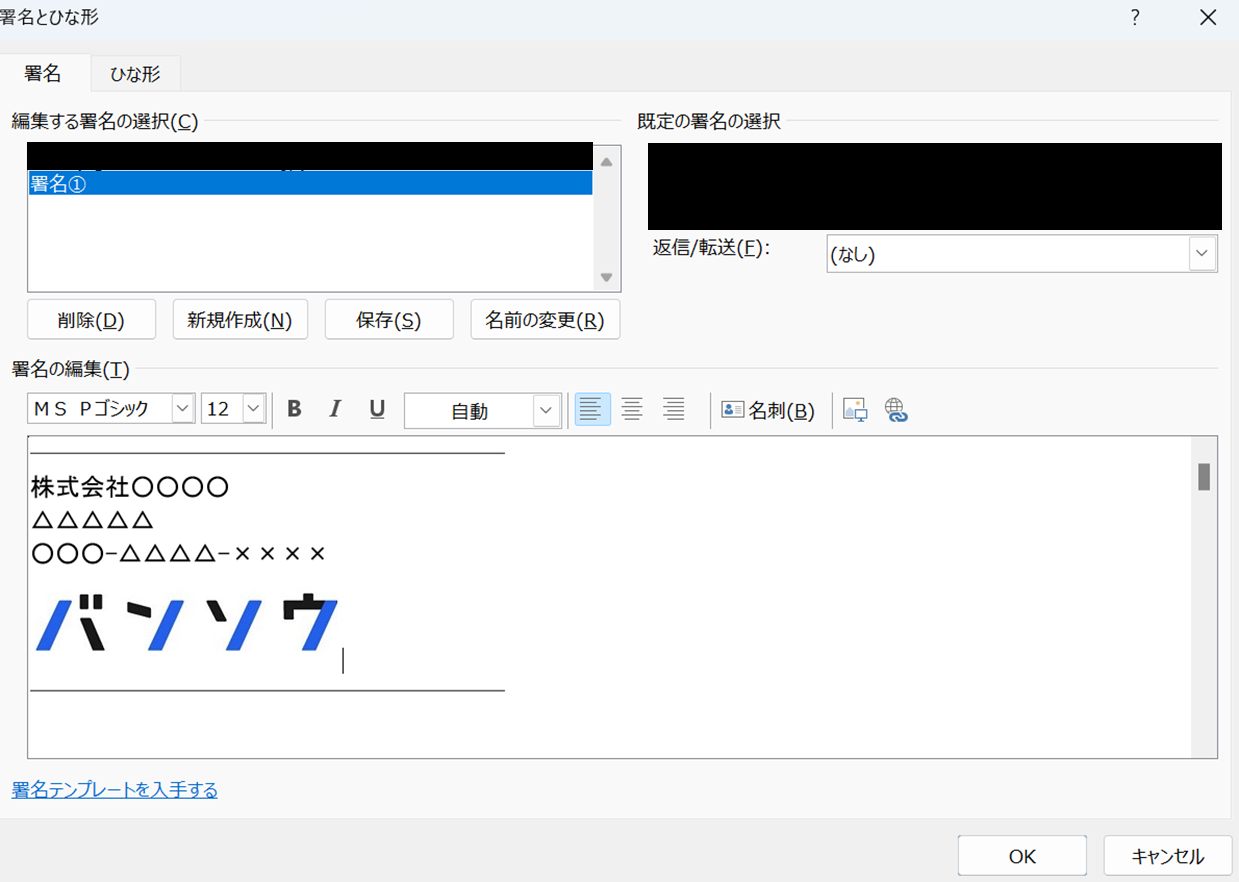Insert a hyperlink into the signature
1239x882 pixels.
tap(896, 410)
